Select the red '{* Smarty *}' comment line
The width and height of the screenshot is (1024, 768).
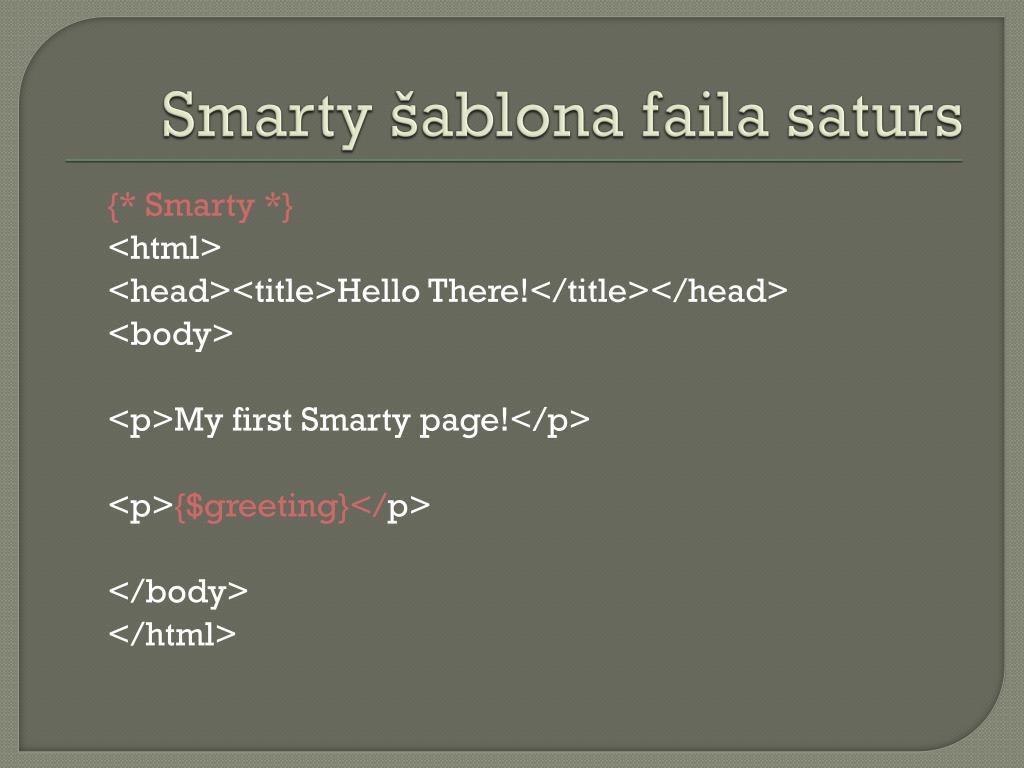pyautogui.click(x=200, y=206)
